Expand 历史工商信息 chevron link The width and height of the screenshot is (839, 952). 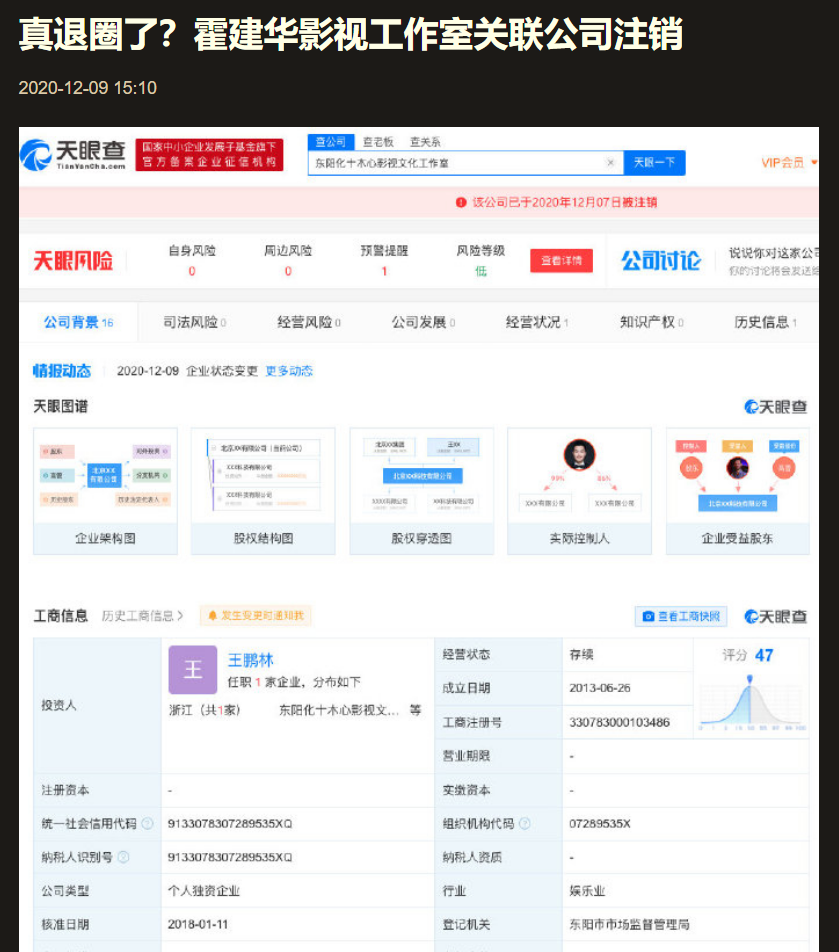click(143, 616)
